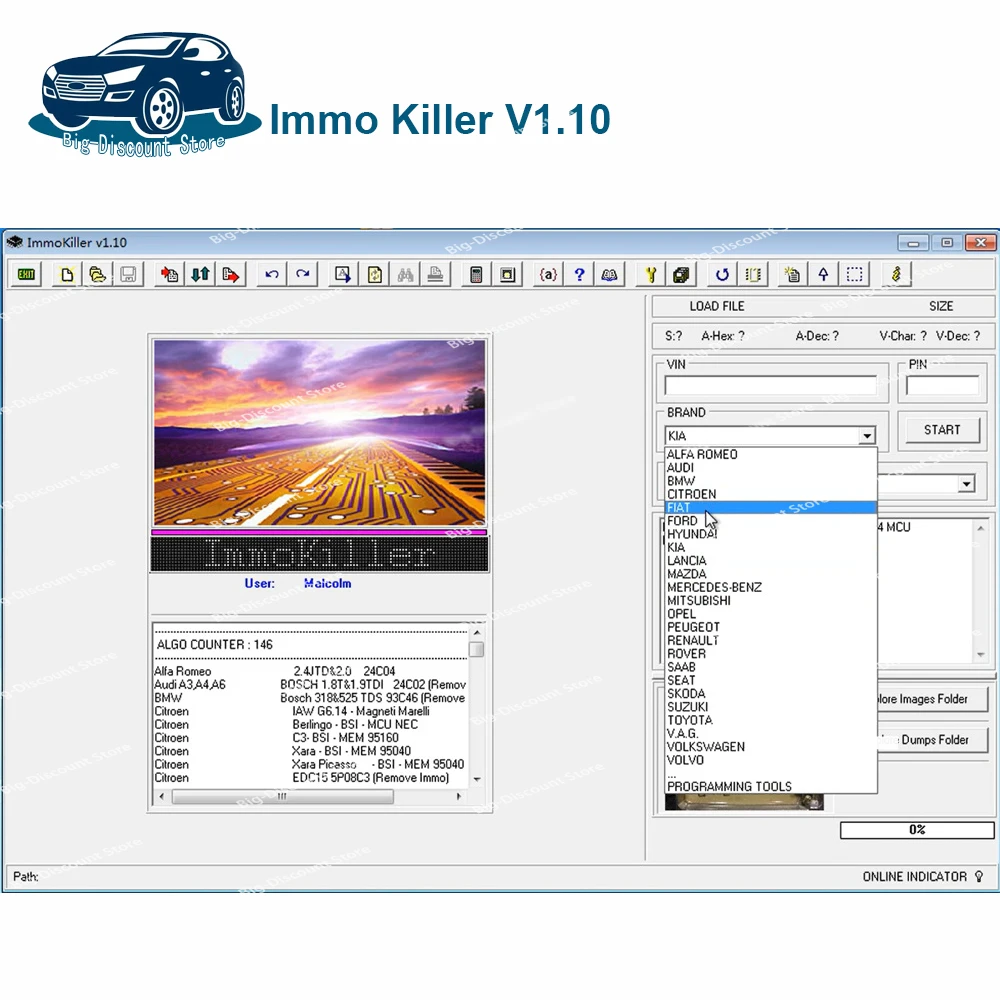Open the dropdown below the START button

(967, 484)
